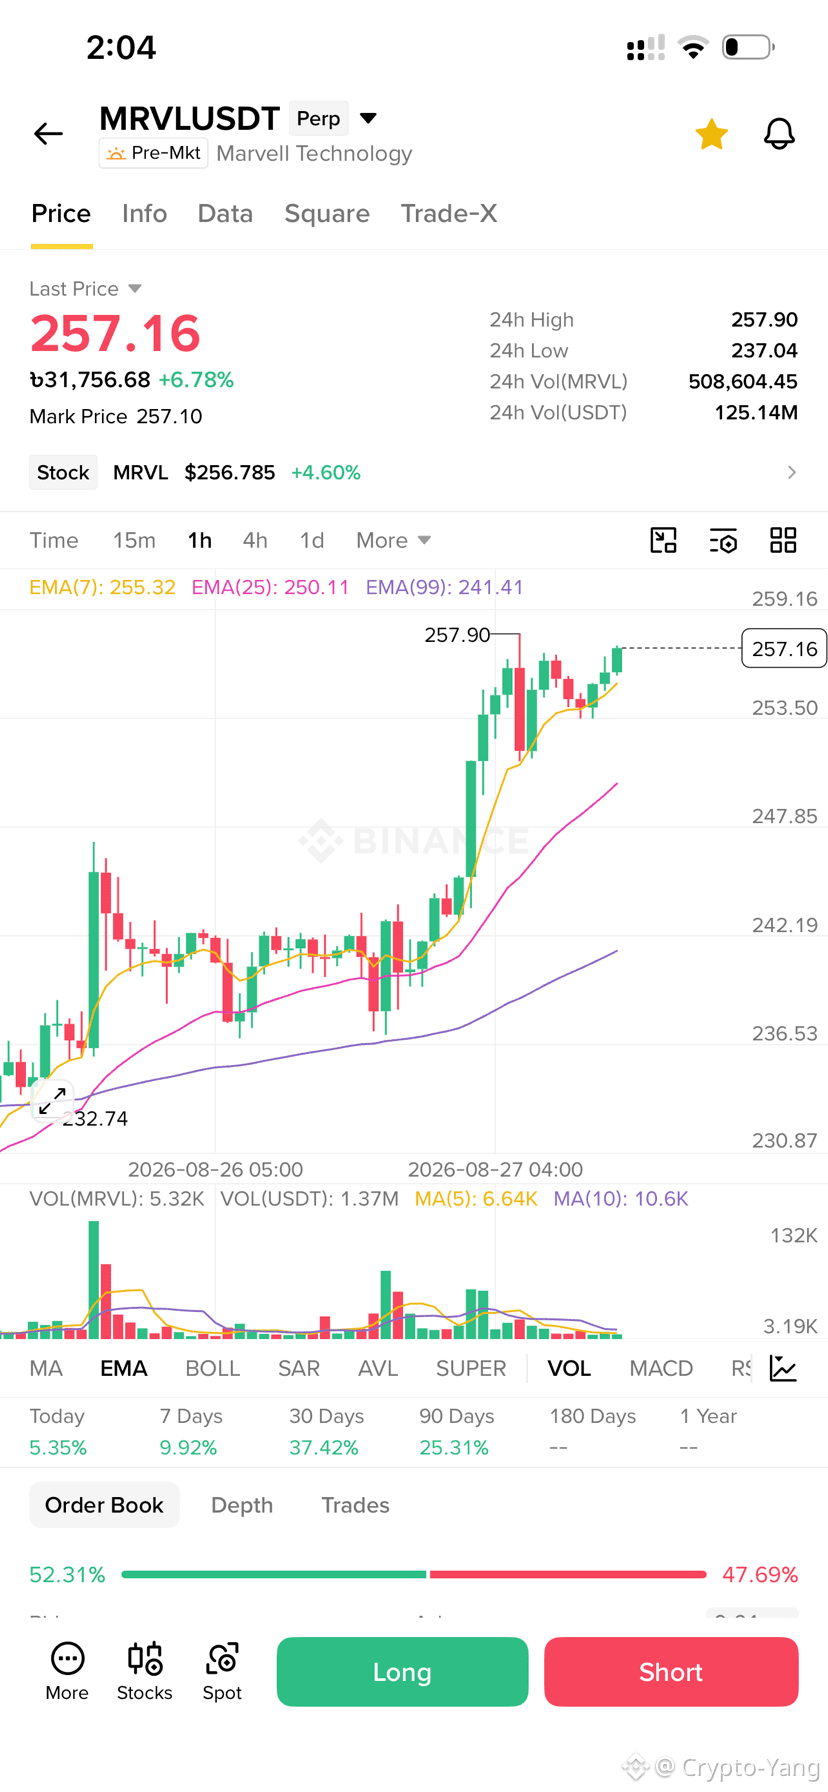The height and width of the screenshot is (1792, 828).
Task: Tap the 24h High value 257.90
Action: [764, 320]
